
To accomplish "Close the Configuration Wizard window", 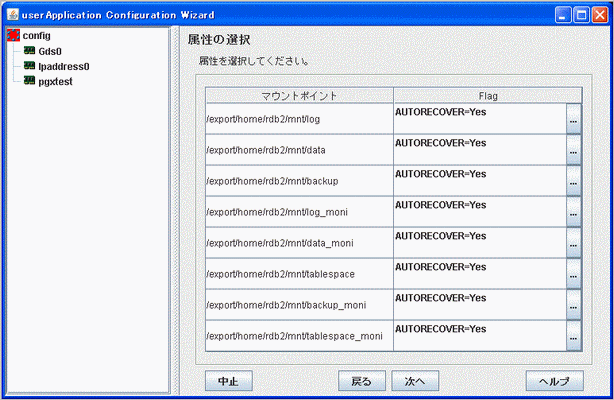I will (x=600, y=15).
